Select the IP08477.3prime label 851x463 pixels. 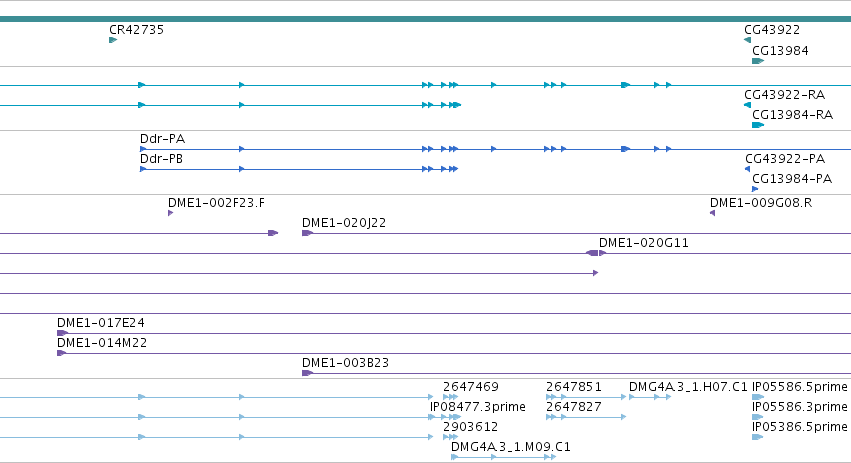[478, 407]
